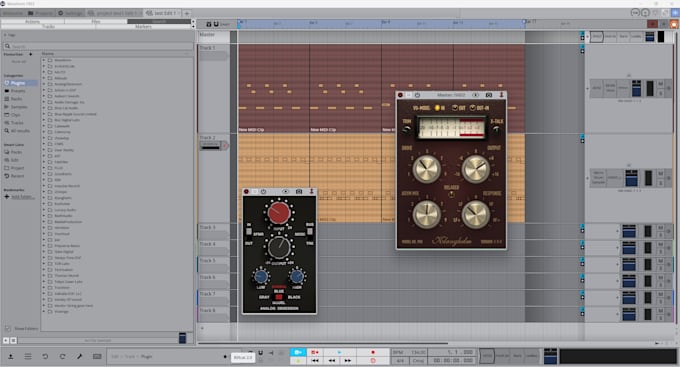This screenshot has height=367, width=680.
Task: Open the Files browser tab
Action: point(96,21)
